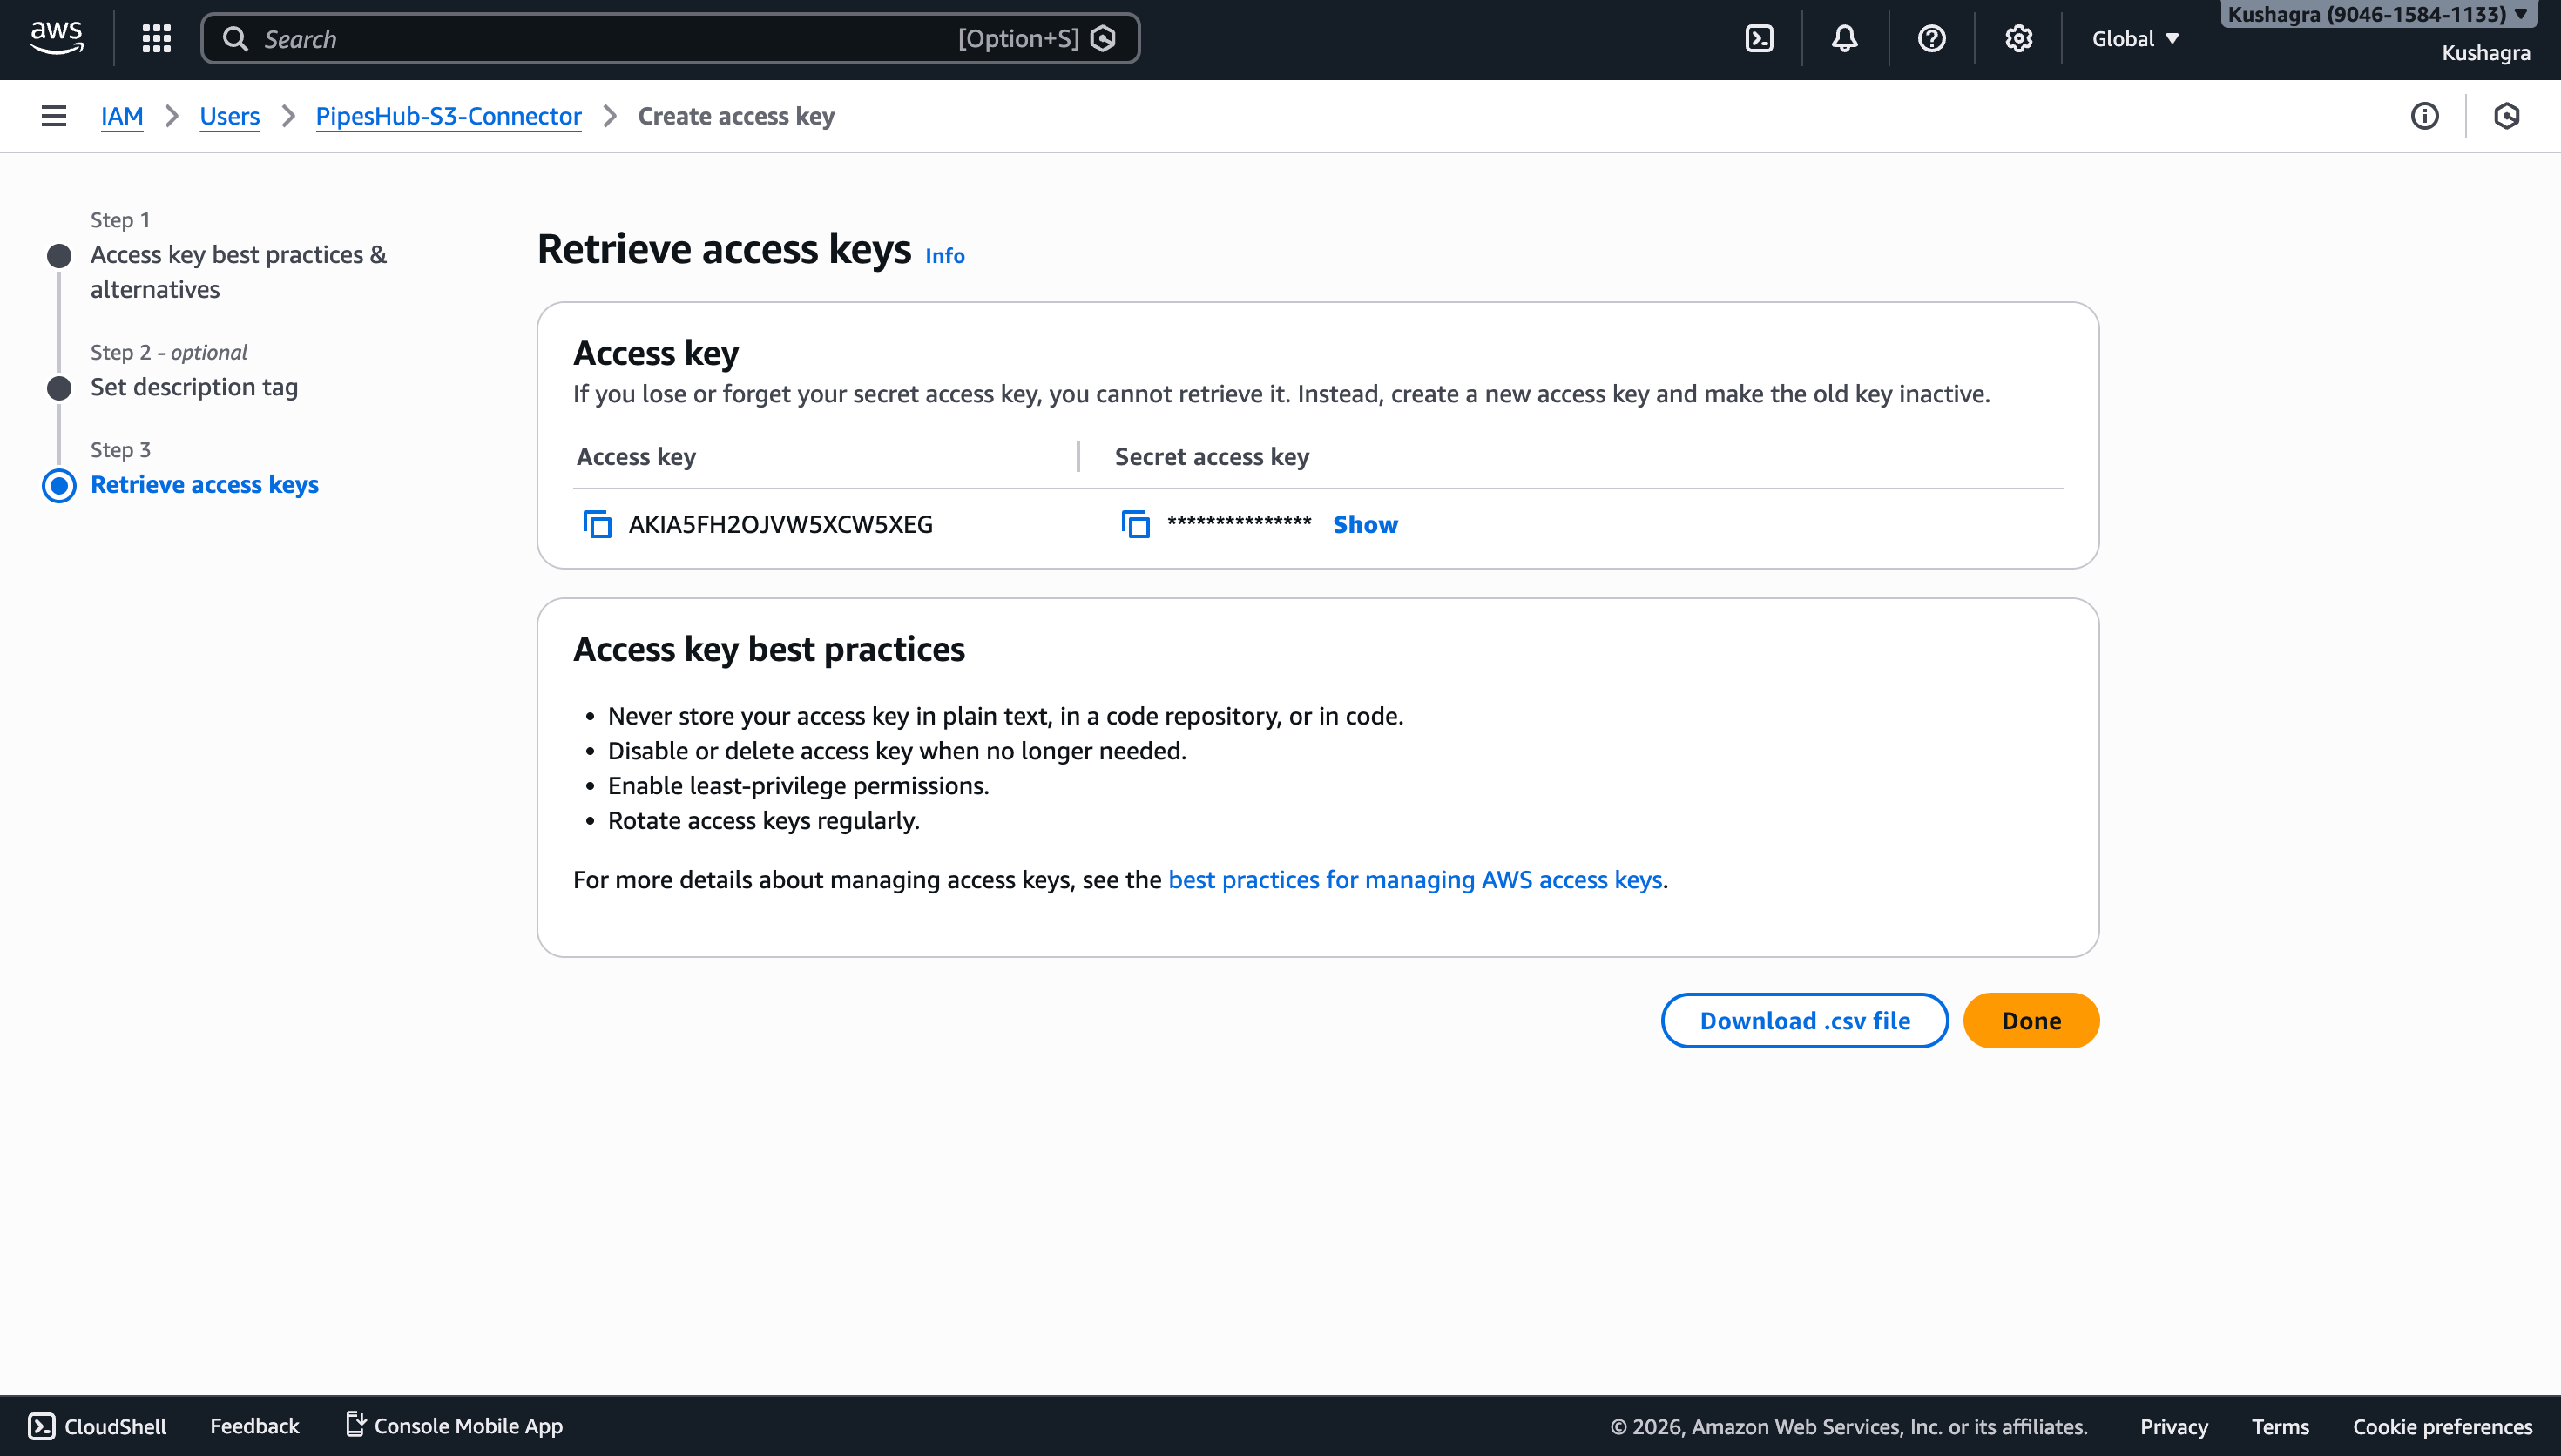The height and width of the screenshot is (1456, 2561).
Task: Open the Privacy footer link
Action: [2174, 1427]
